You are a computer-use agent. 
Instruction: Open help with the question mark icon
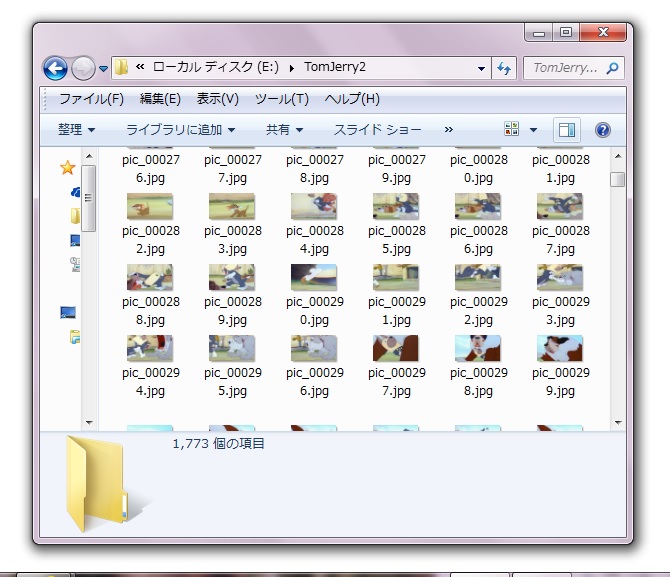click(602, 130)
